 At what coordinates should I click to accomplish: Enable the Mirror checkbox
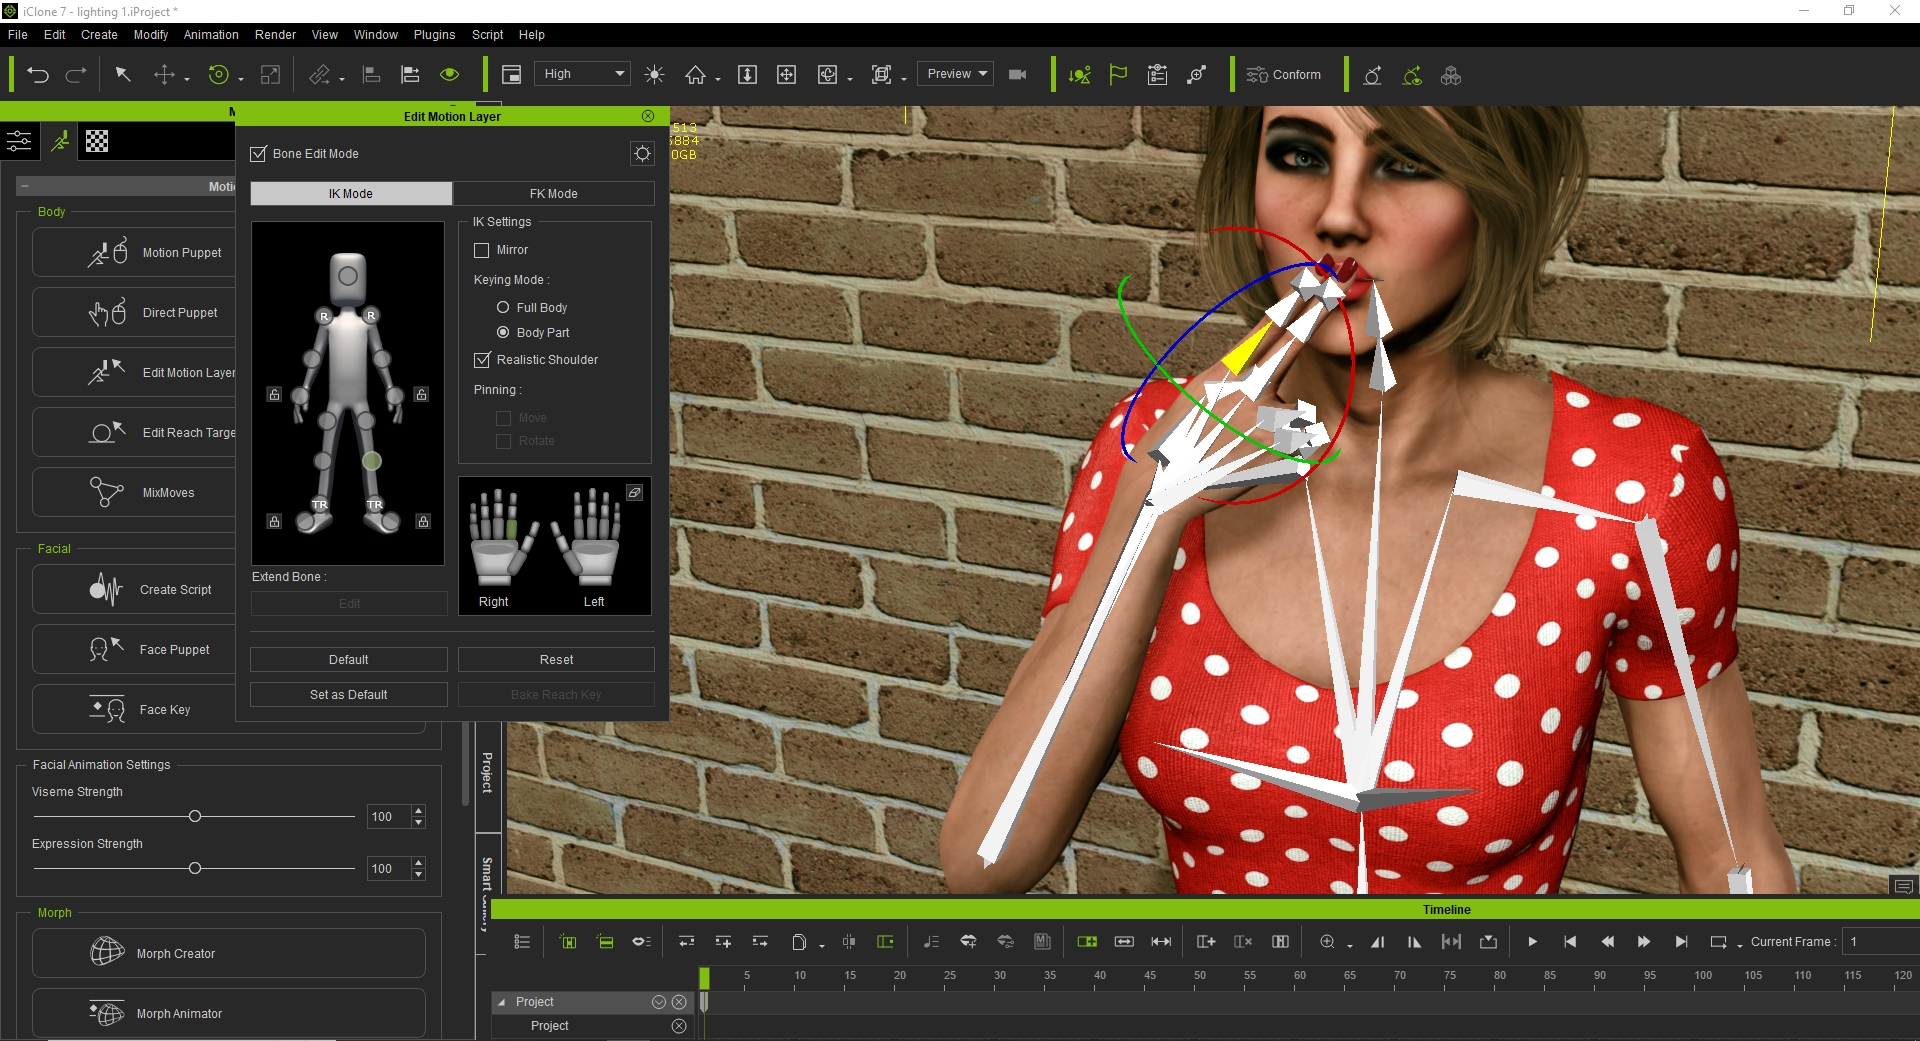482,250
